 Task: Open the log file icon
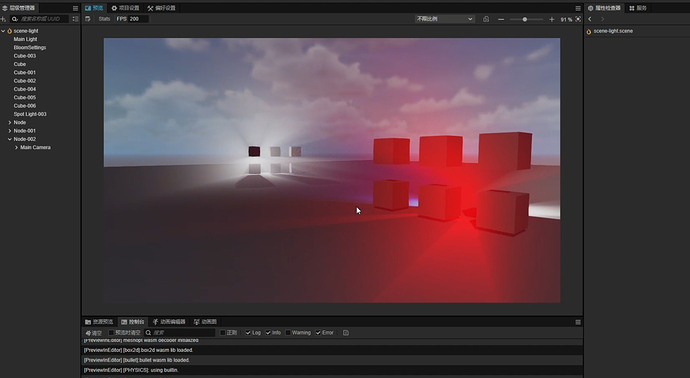pyautogui.click(x=346, y=333)
